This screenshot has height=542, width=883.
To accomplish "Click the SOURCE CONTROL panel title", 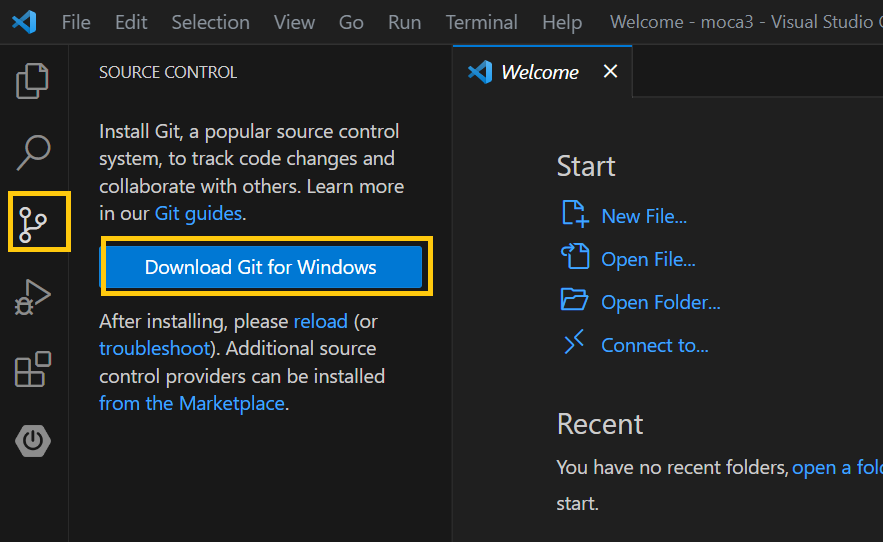I will coord(168,72).
